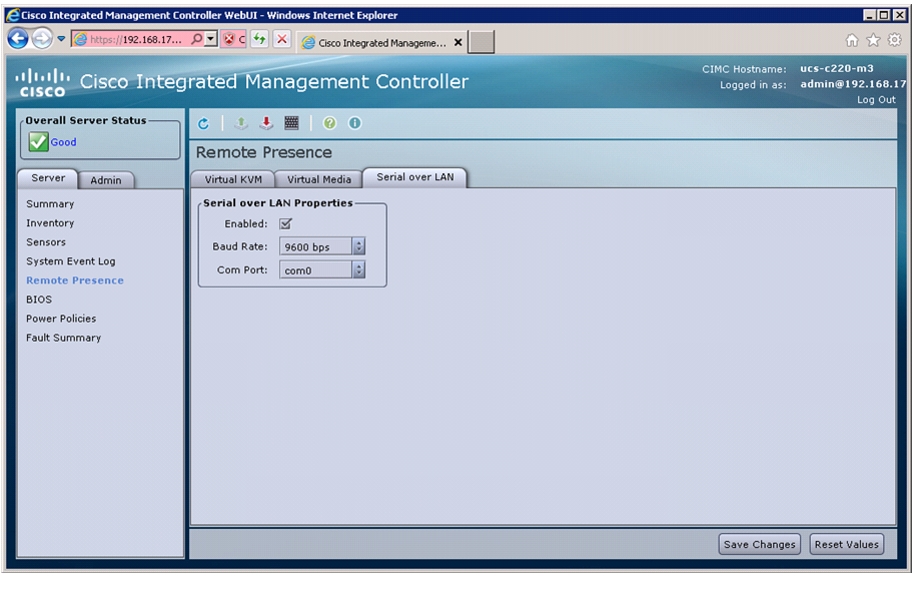Launch KVM console from keyboard icon
This screenshot has height=608, width=912.
click(x=291, y=123)
